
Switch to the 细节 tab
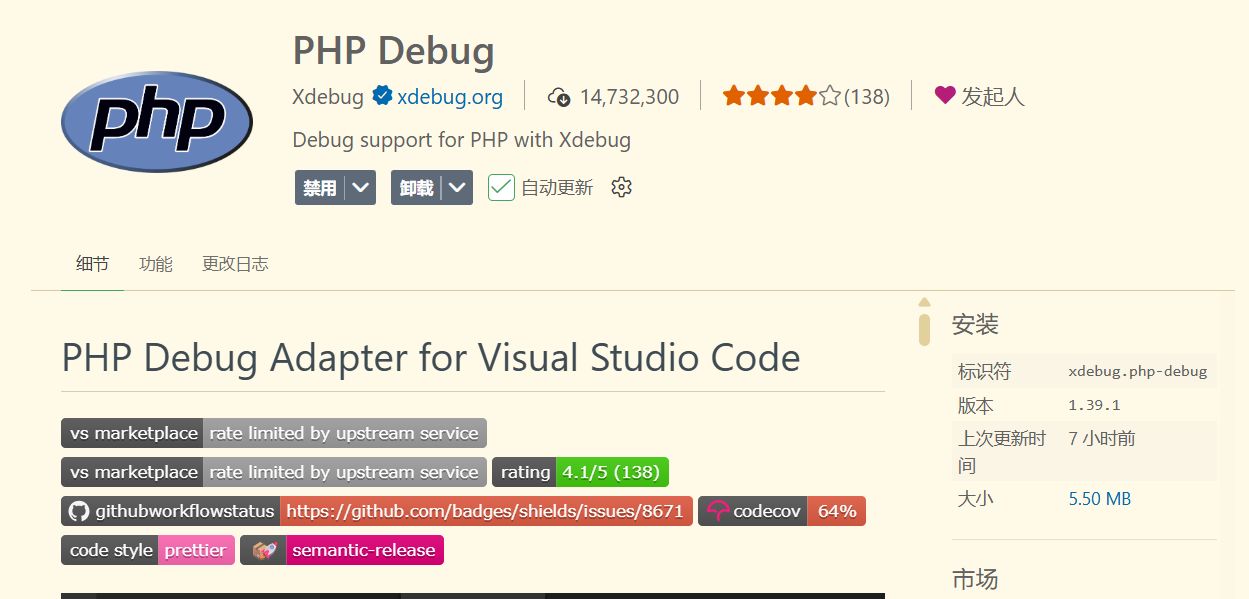tap(92, 264)
